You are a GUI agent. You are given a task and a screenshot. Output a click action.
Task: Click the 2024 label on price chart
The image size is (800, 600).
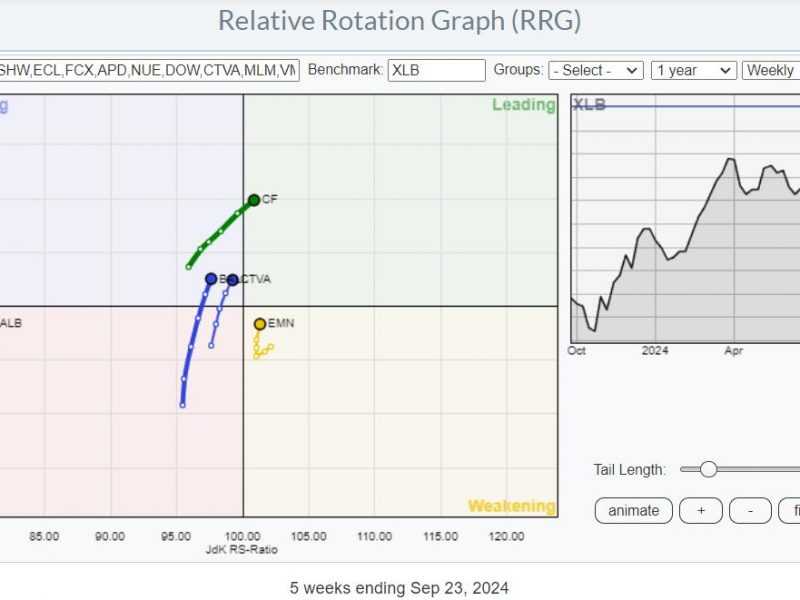point(655,351)
